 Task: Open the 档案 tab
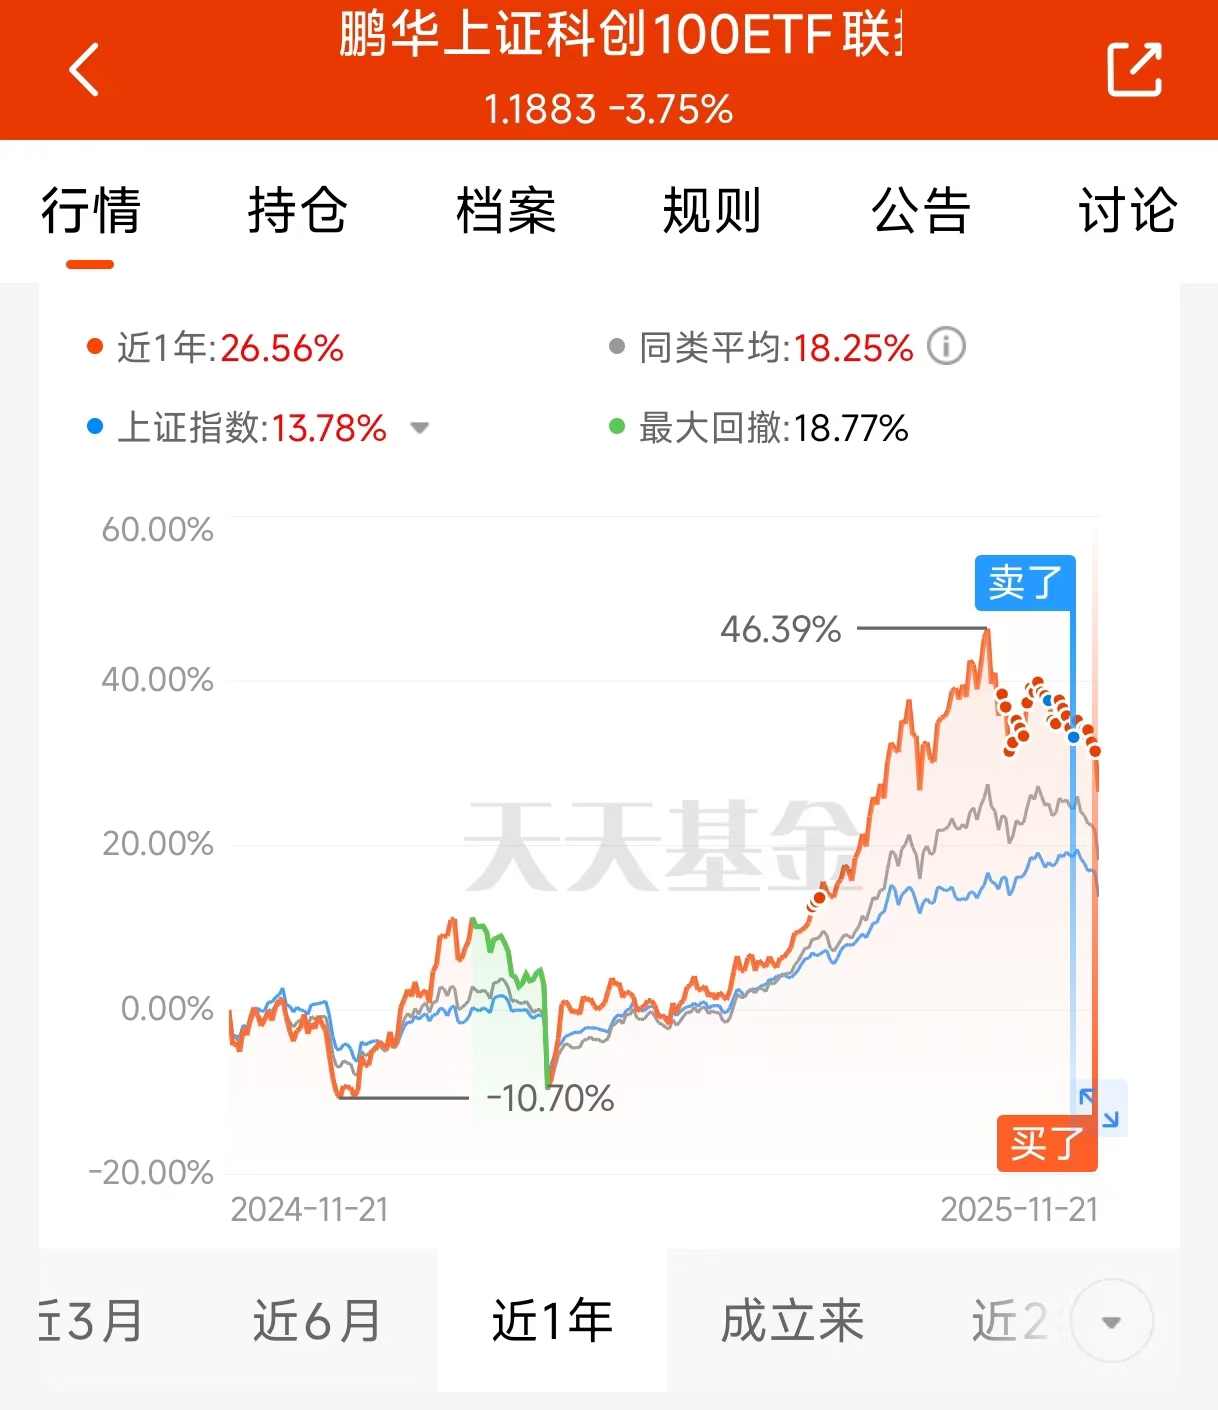tap(505, 211)
